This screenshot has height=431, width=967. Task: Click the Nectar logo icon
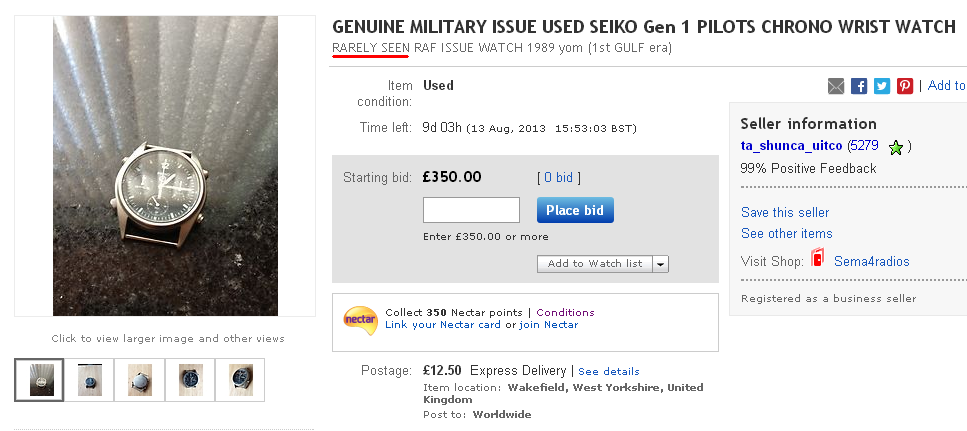coord(360,319)
